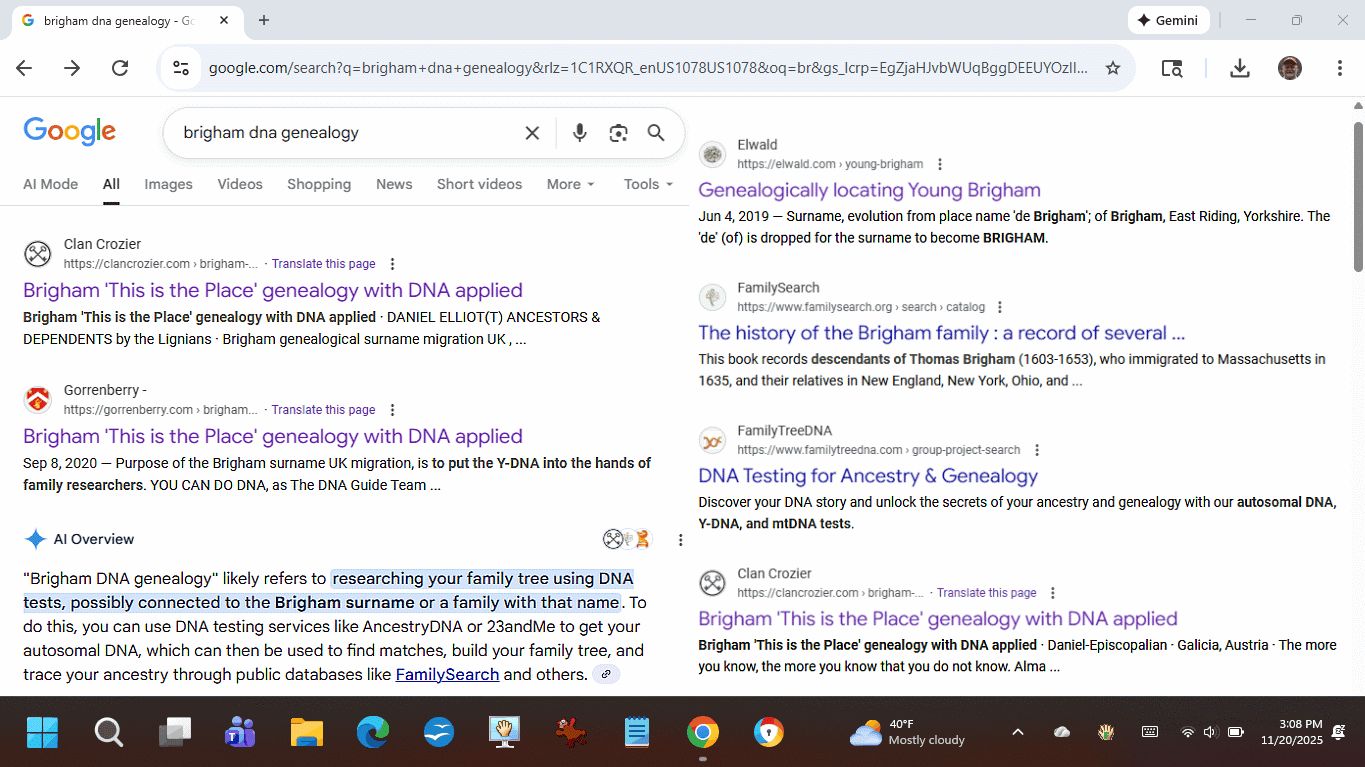Open the Gemini button
Image resolution: width=1365 pixels, height=767 pixels.
(1169, 20)
